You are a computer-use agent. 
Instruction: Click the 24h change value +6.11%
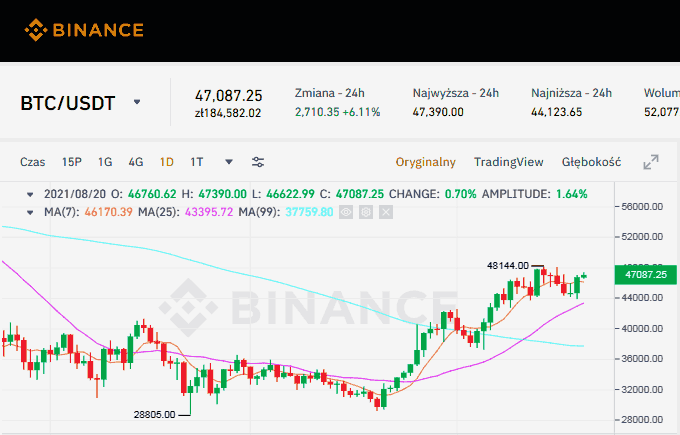(361, 112)
